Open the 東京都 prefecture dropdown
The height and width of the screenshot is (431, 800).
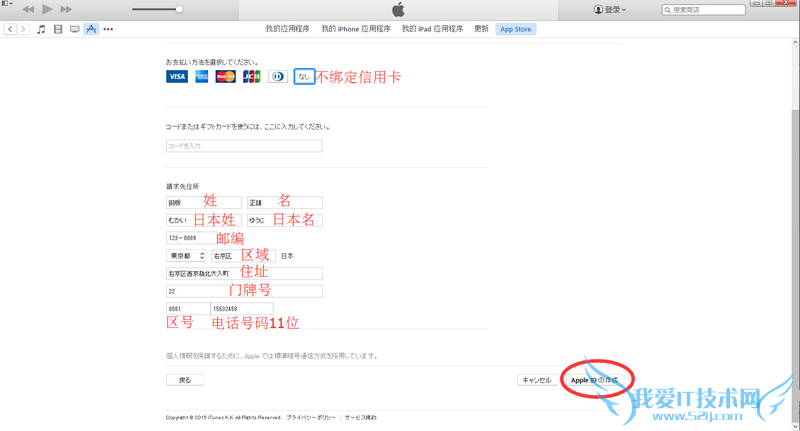click(186, 256)
